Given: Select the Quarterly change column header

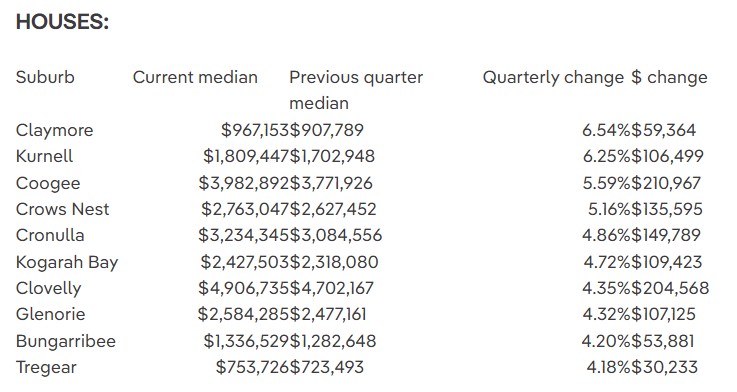Looking at the screenshot, I should (x=553, y=77).
